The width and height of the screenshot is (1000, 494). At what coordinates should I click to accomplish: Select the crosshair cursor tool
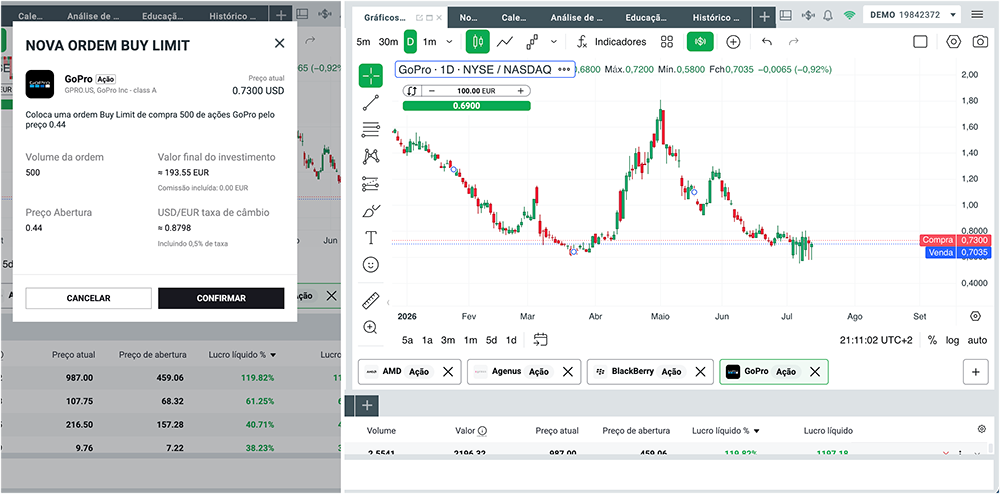[x=371, y=75]
